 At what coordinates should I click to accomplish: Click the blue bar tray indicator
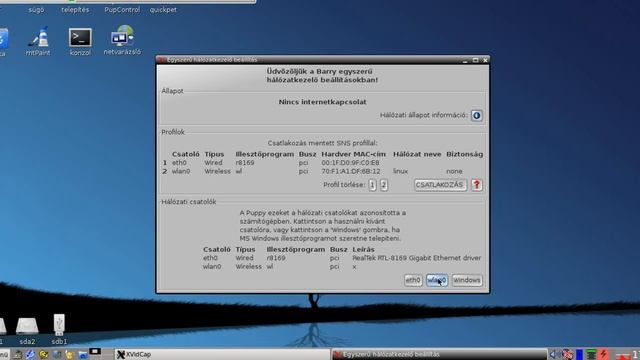(579, 354)
